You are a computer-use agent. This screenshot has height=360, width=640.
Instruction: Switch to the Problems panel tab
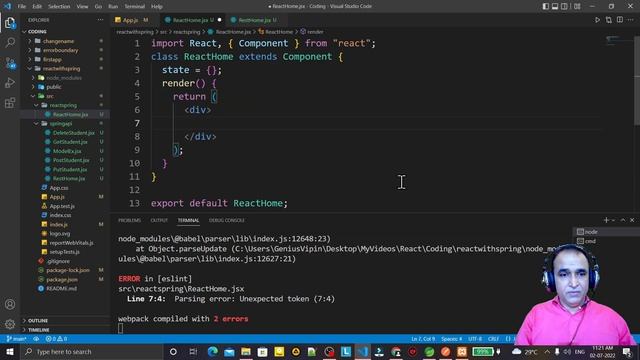[129, 220]
